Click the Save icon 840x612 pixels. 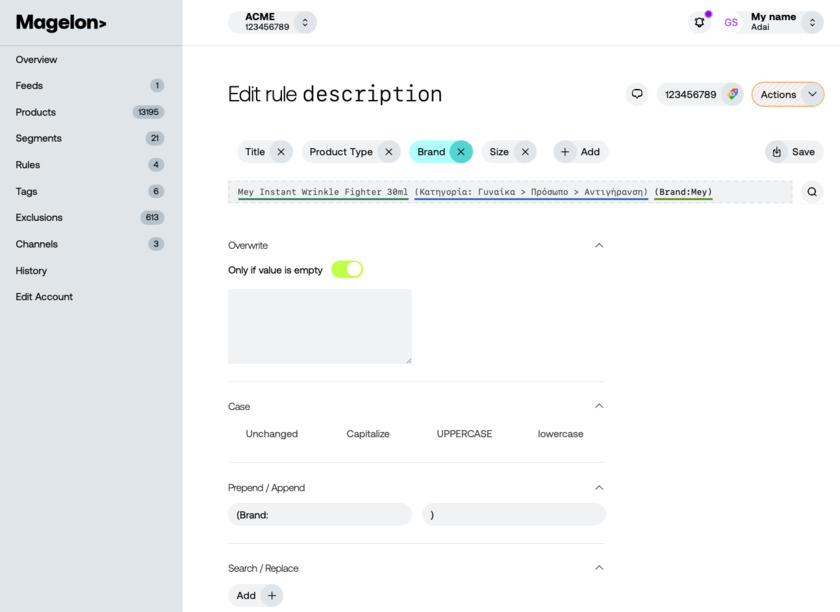[x=777, y=152]
